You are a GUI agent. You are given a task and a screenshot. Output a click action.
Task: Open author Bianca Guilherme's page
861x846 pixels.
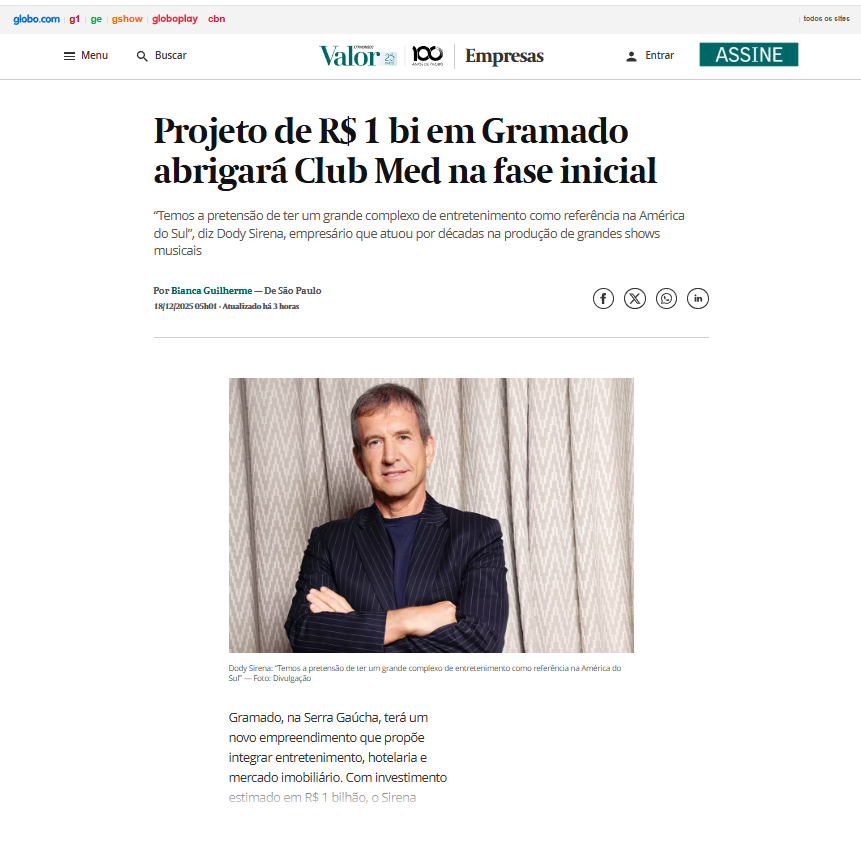(x=211, y=290)
